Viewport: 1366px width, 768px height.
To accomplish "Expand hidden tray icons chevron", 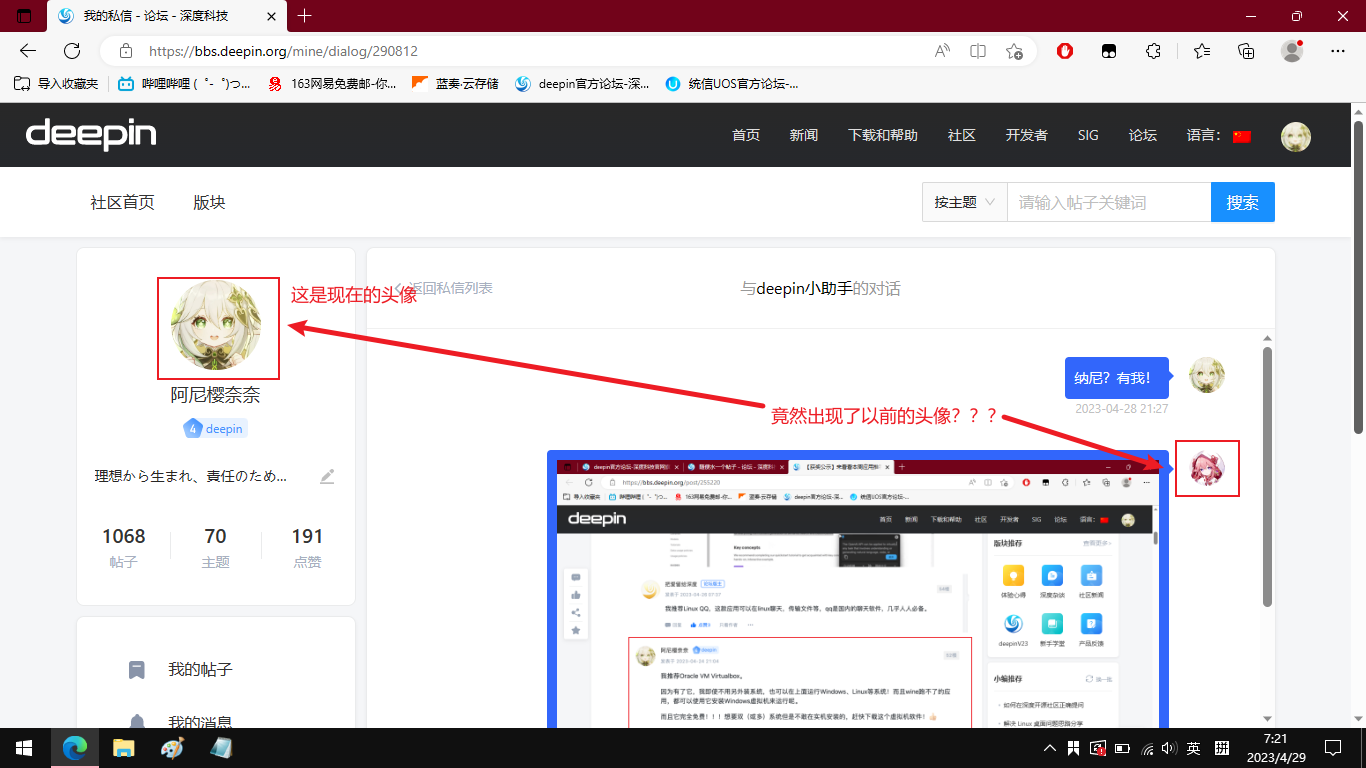I will (1050, 748).
